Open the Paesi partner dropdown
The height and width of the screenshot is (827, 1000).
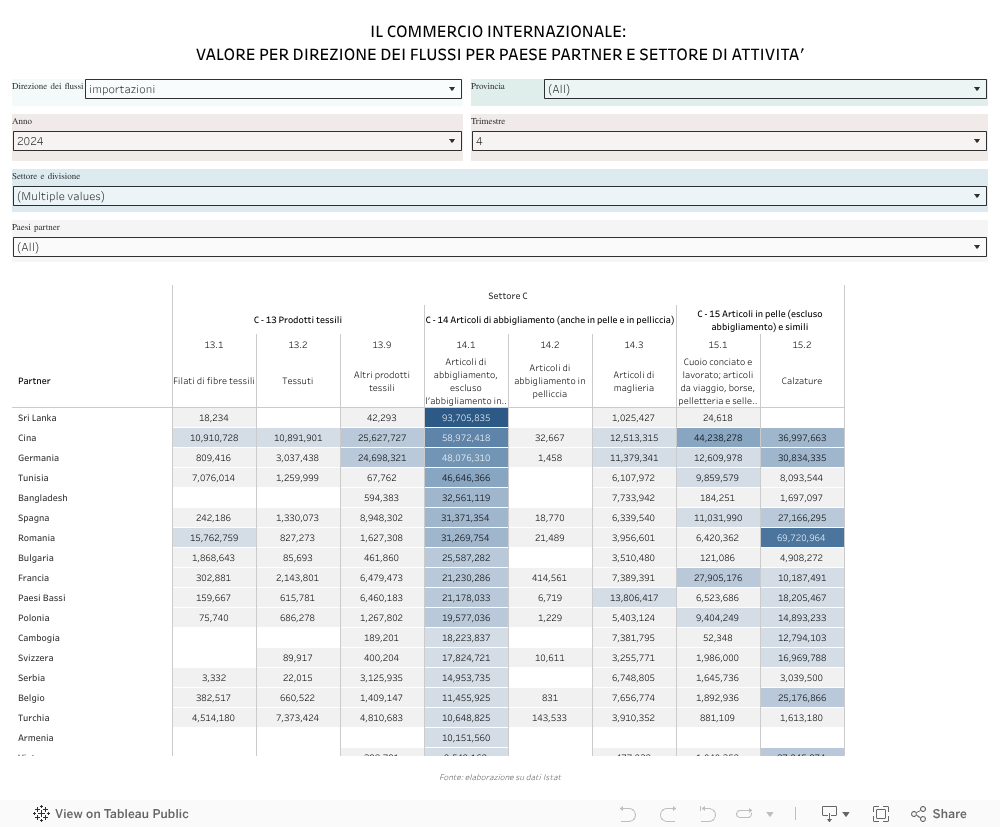tap(500, 247)
